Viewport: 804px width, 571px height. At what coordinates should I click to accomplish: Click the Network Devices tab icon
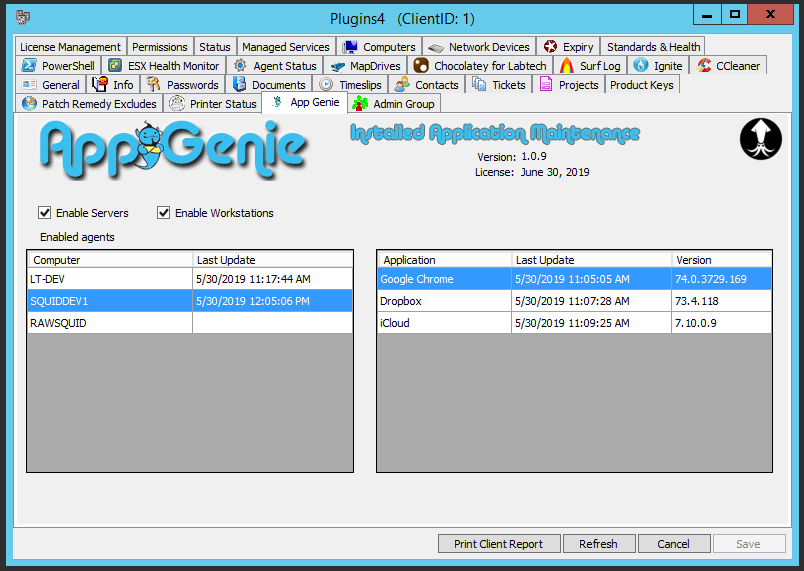pos(436,48)
